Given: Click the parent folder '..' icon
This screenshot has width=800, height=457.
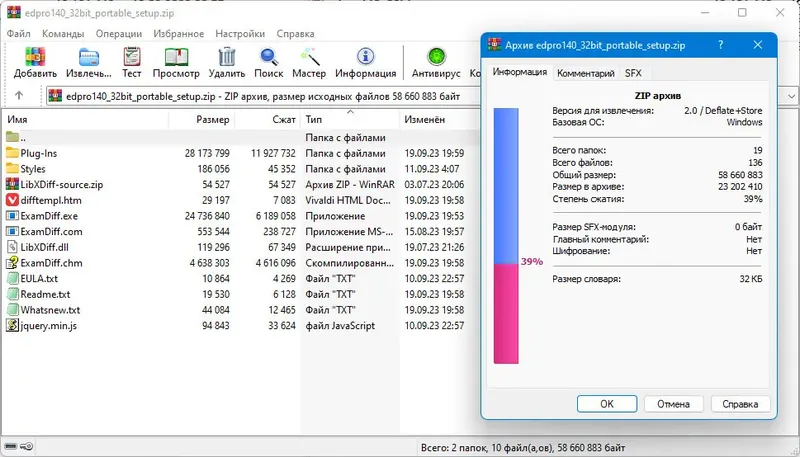Looking at the screenshot, I should point(12,137).
